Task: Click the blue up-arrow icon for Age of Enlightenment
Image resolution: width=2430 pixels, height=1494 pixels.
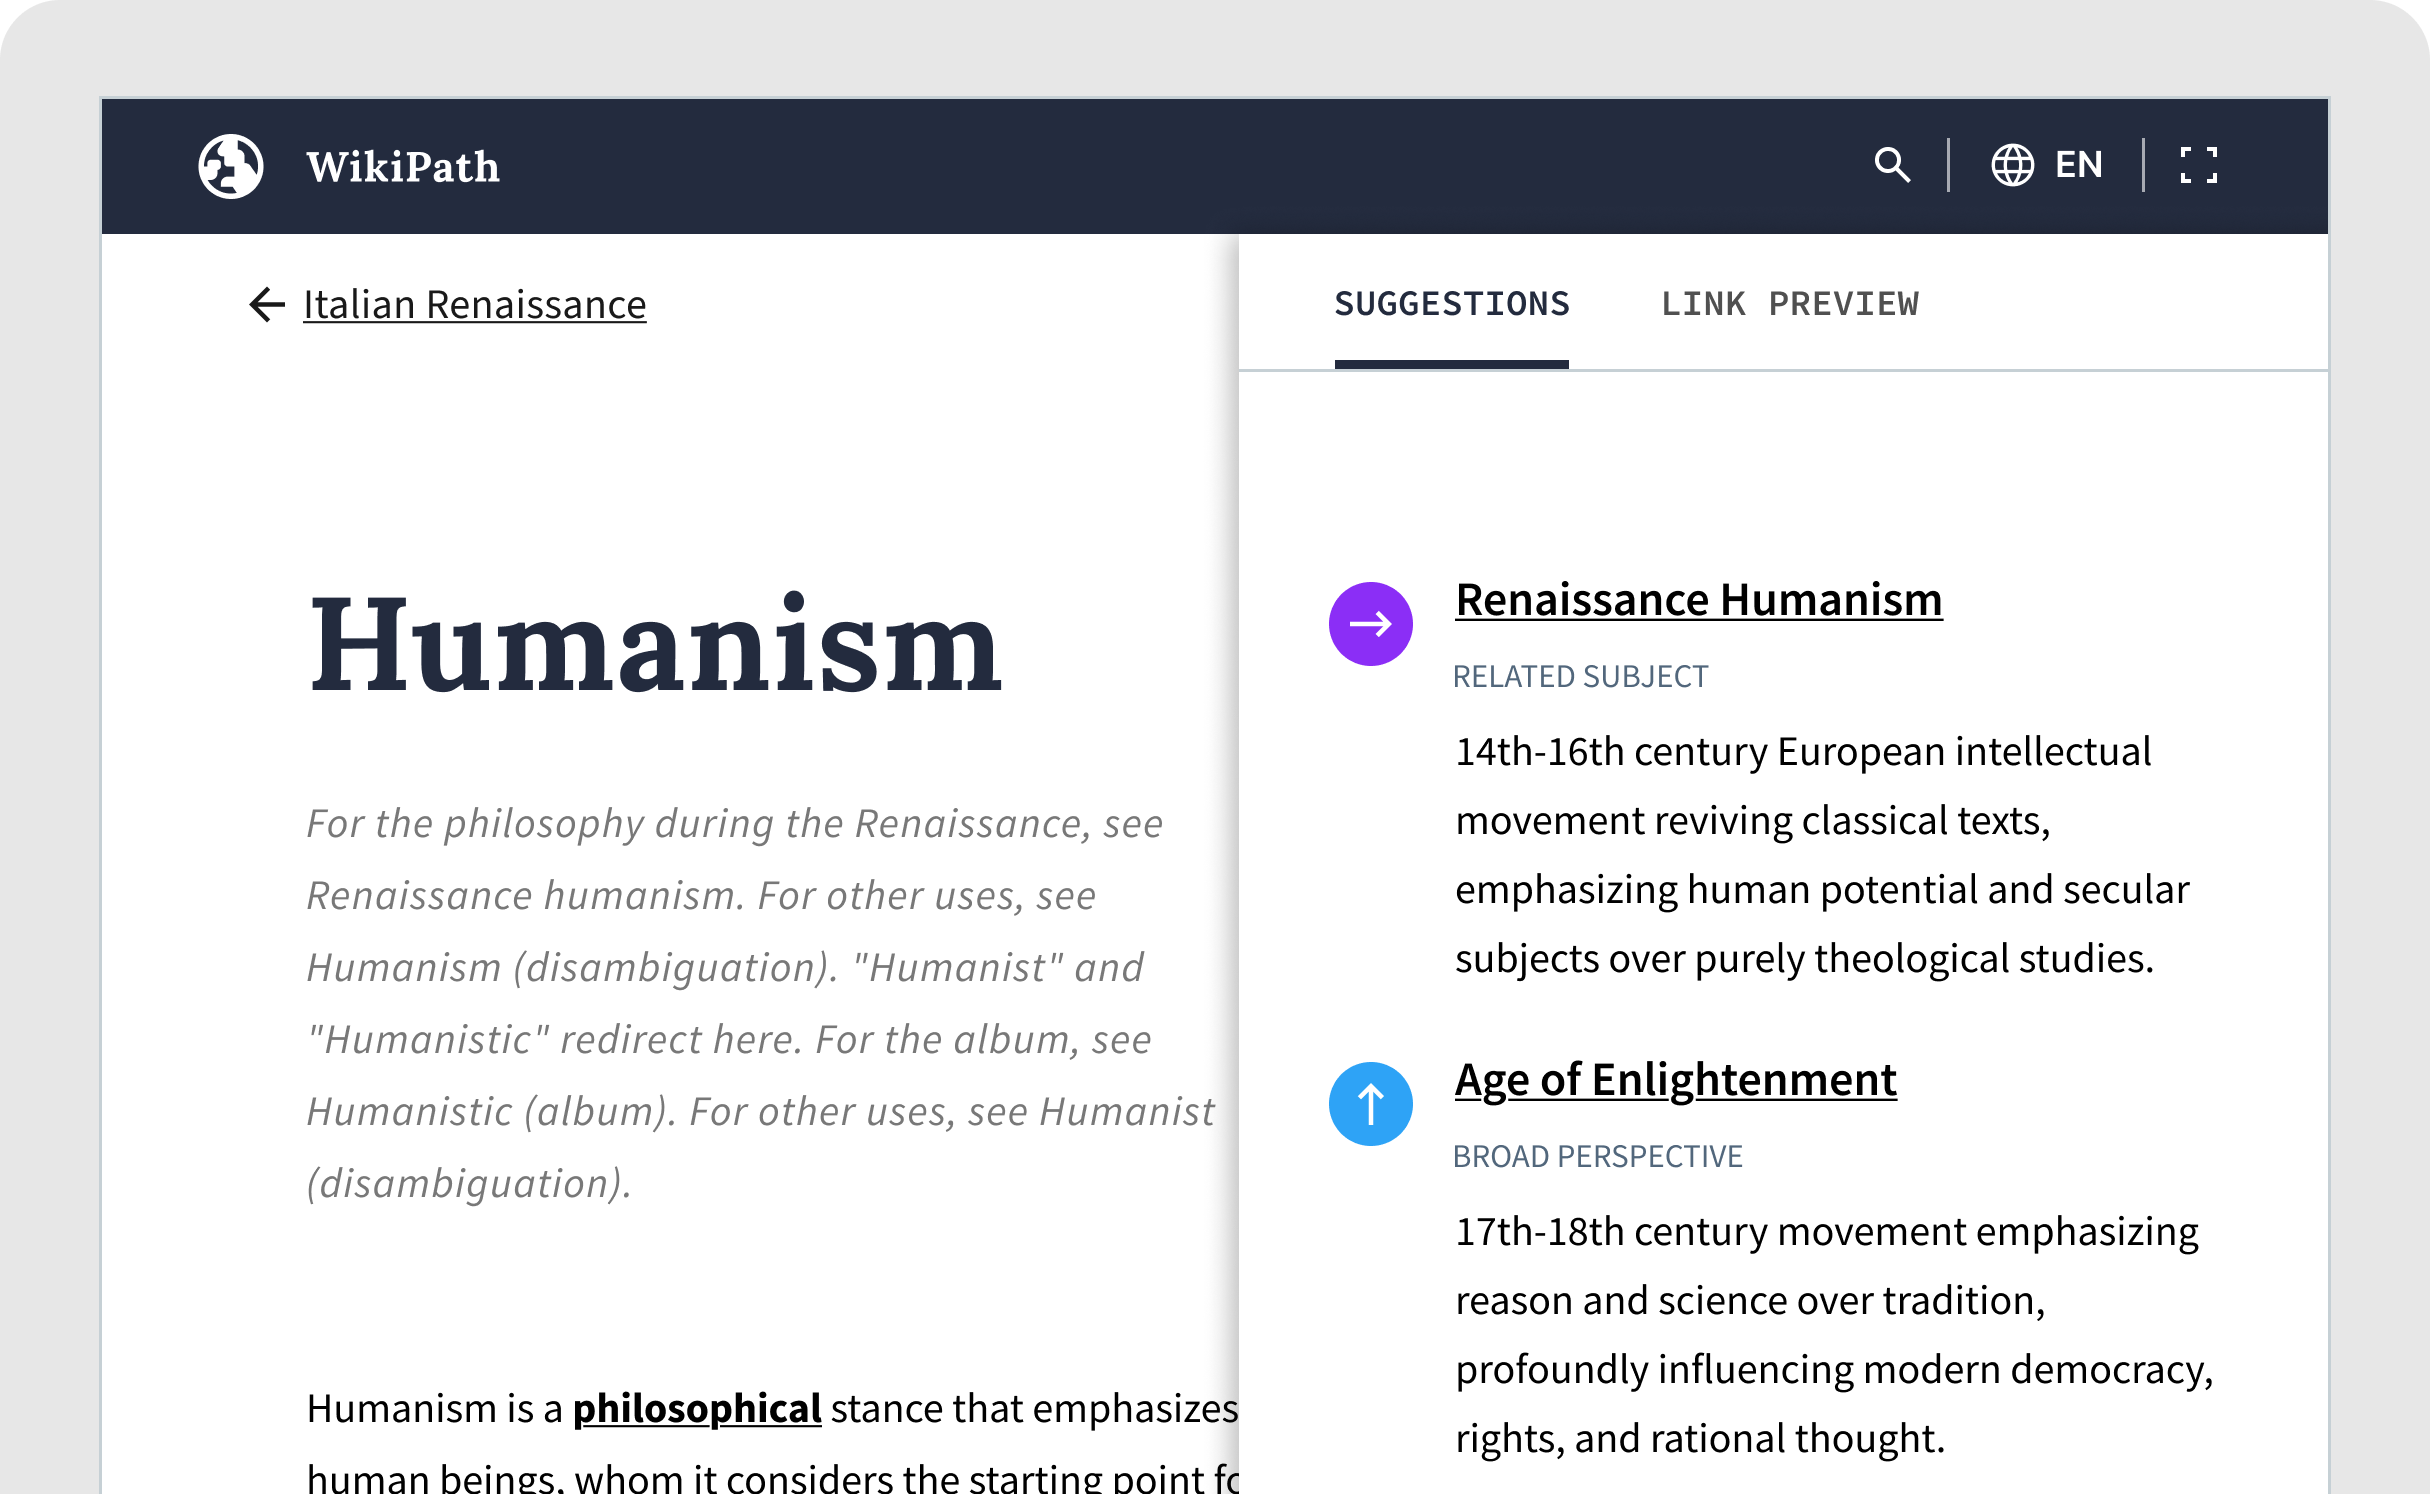Action: tap(1370, 1104)
